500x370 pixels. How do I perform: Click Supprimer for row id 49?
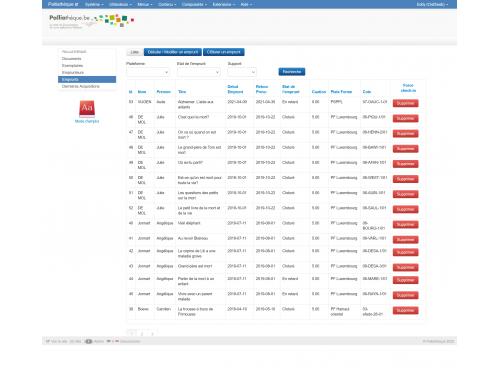(x=405, y=164)
